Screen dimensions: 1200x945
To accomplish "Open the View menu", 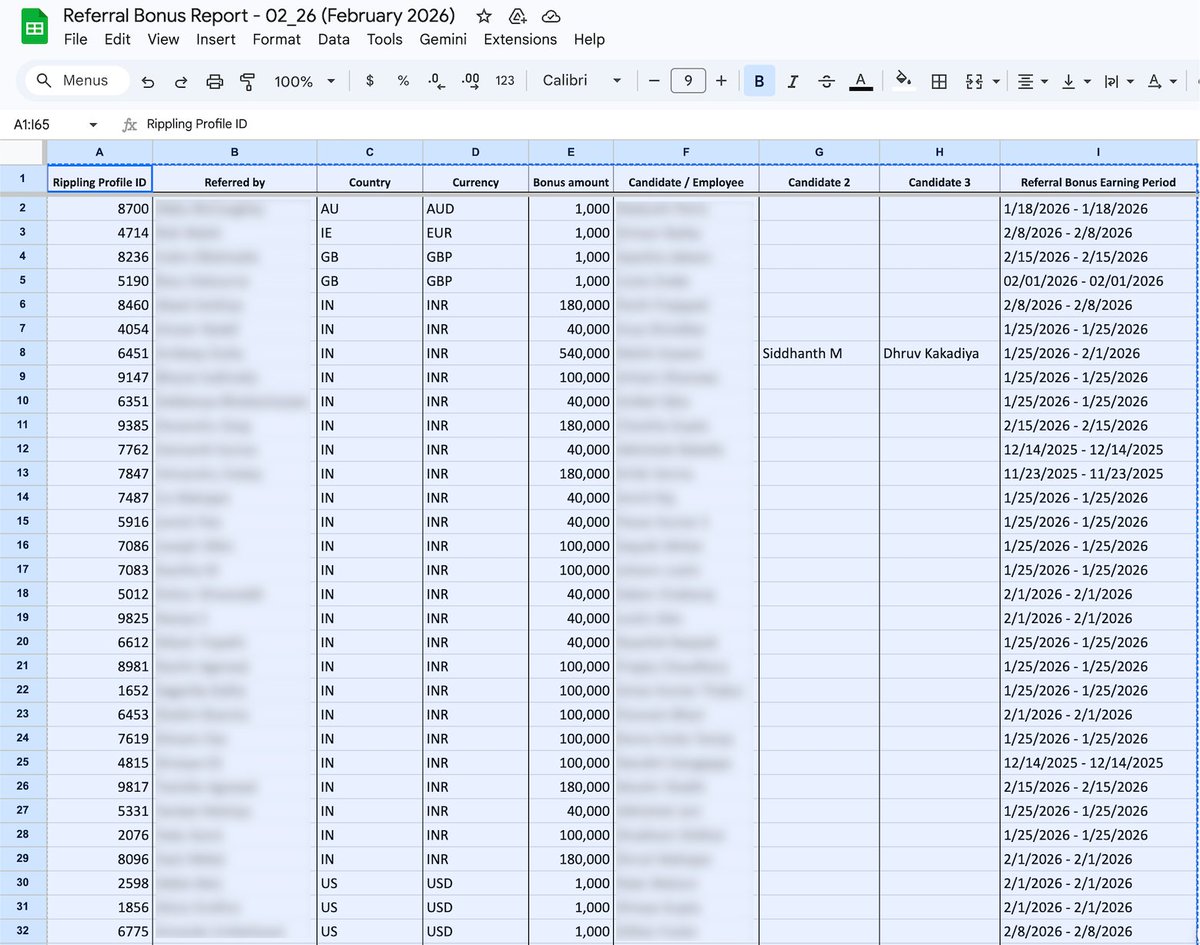I will [163, 40].
